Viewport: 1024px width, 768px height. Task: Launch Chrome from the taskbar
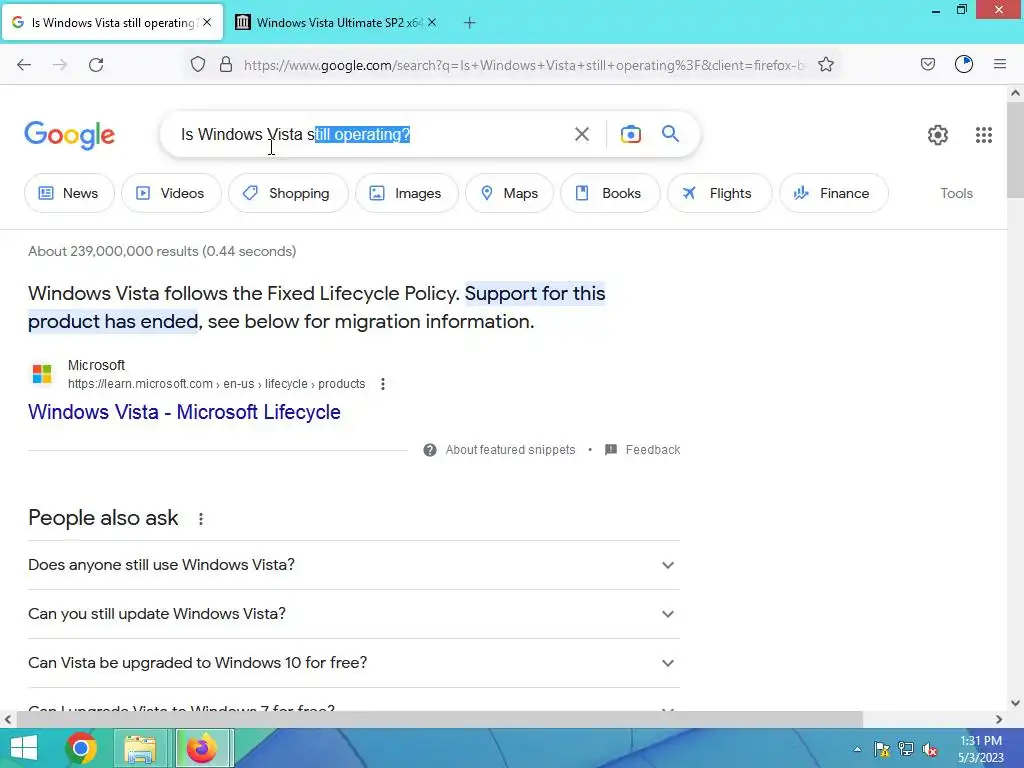tap(80, 748)
